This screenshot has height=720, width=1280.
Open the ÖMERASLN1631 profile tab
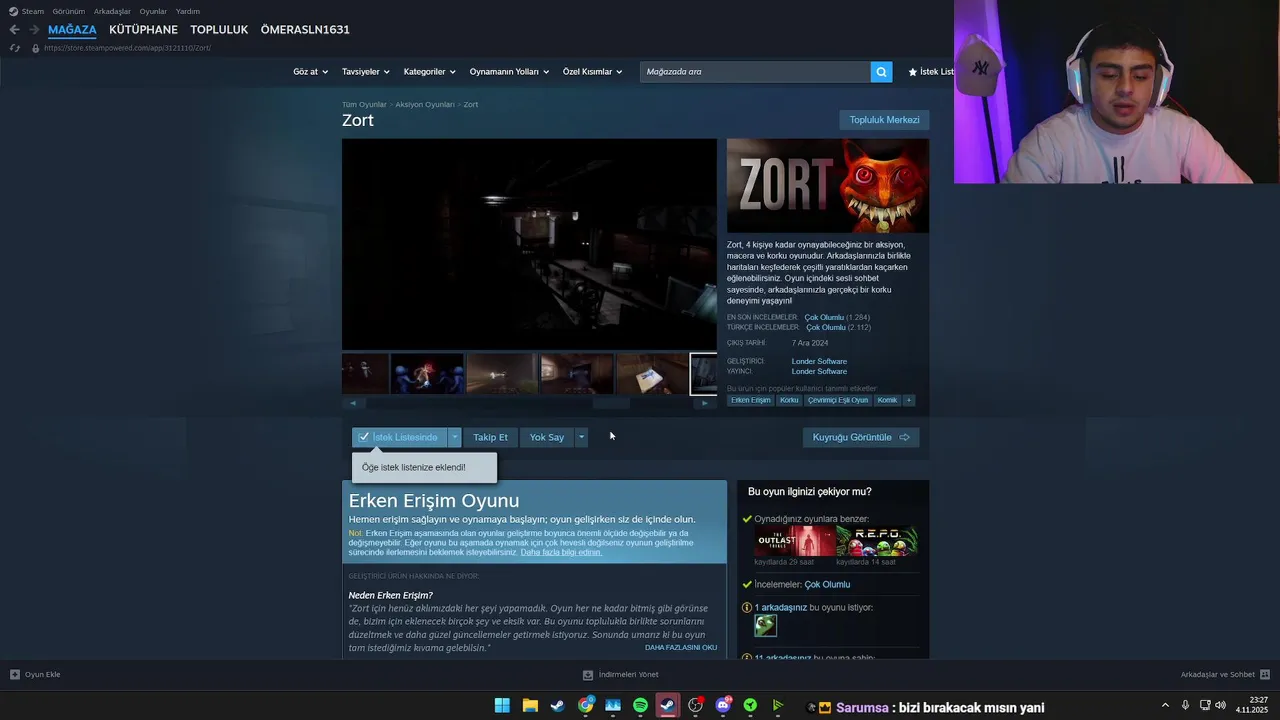(x=305, y=30)
